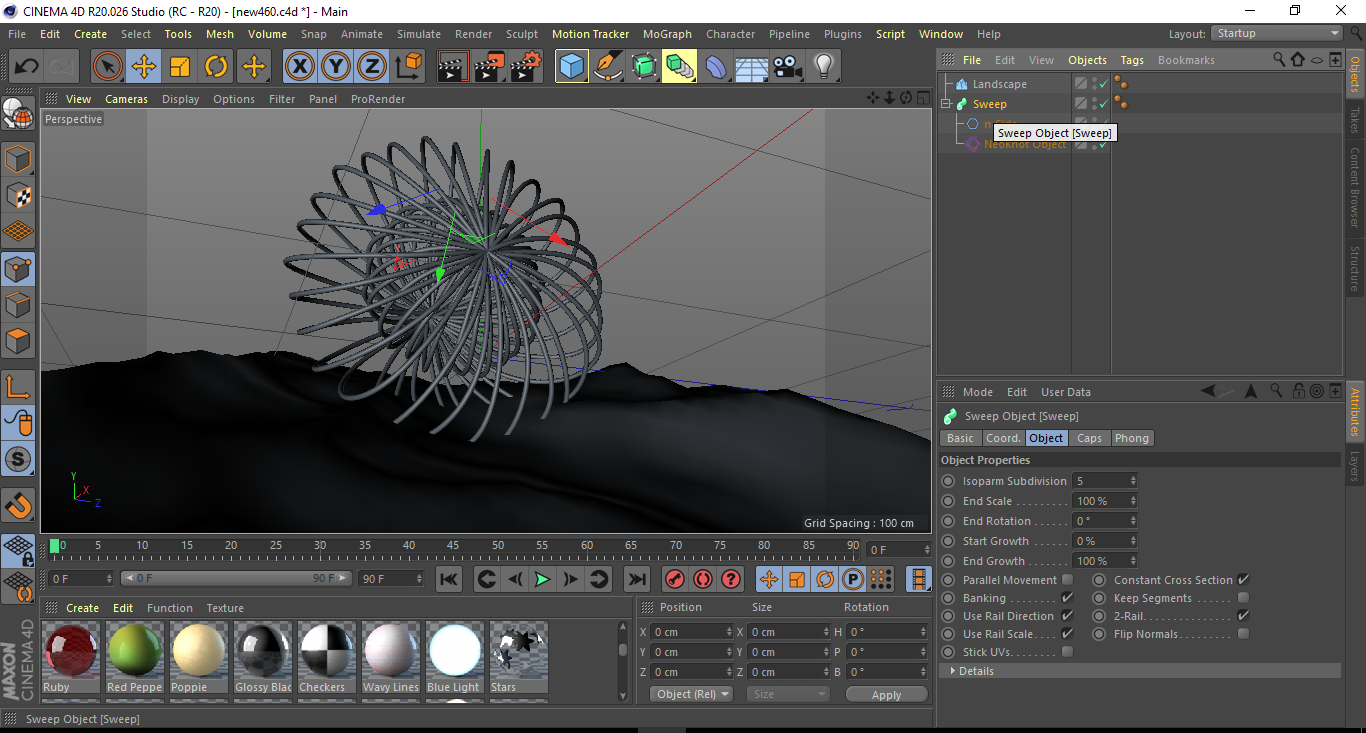Click Apply button in coordinates
1366x733 pixels.
pyautogui.click(x=886, y=695)
